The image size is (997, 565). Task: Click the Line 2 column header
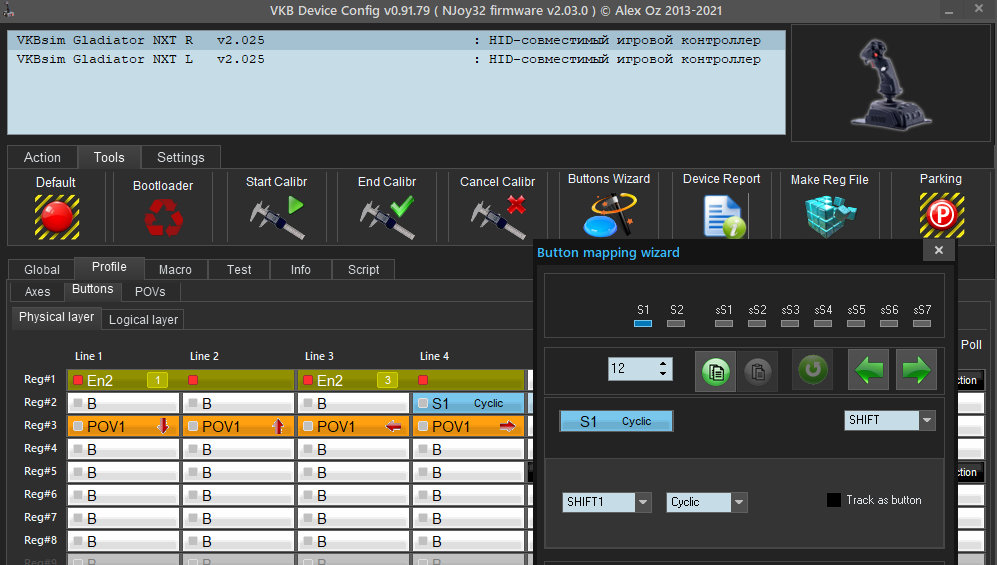point(204,356)
